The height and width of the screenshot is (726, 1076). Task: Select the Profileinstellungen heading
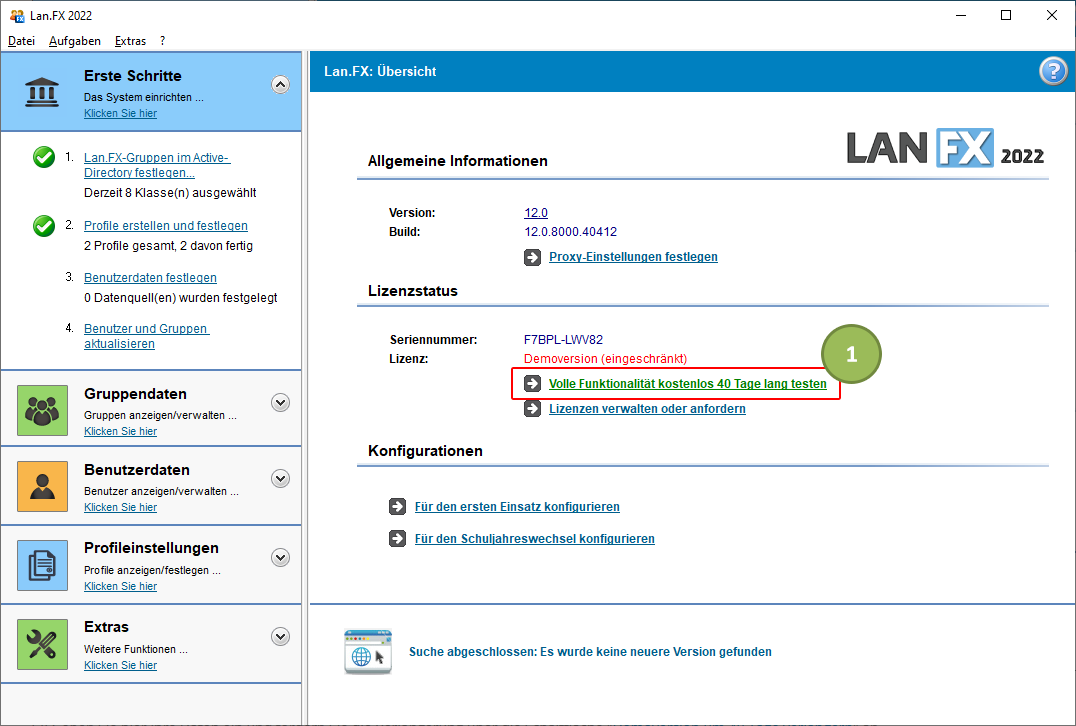[x=151, y=548]
